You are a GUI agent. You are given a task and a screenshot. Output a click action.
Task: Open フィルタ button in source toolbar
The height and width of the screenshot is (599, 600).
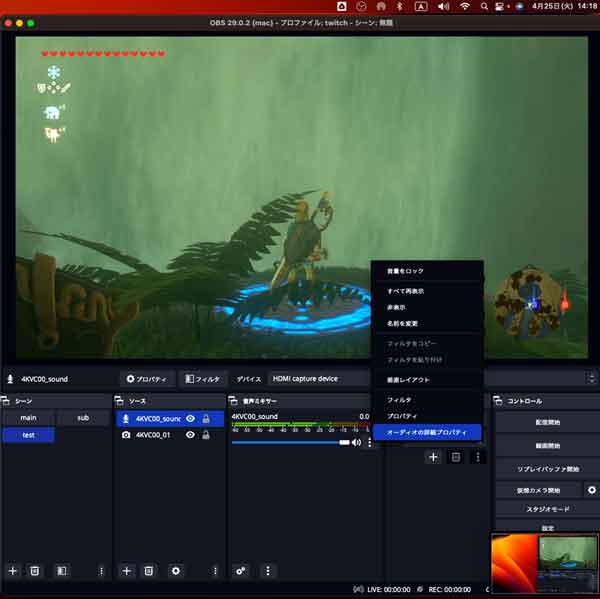pyautogui.click(x=203, y=379)
